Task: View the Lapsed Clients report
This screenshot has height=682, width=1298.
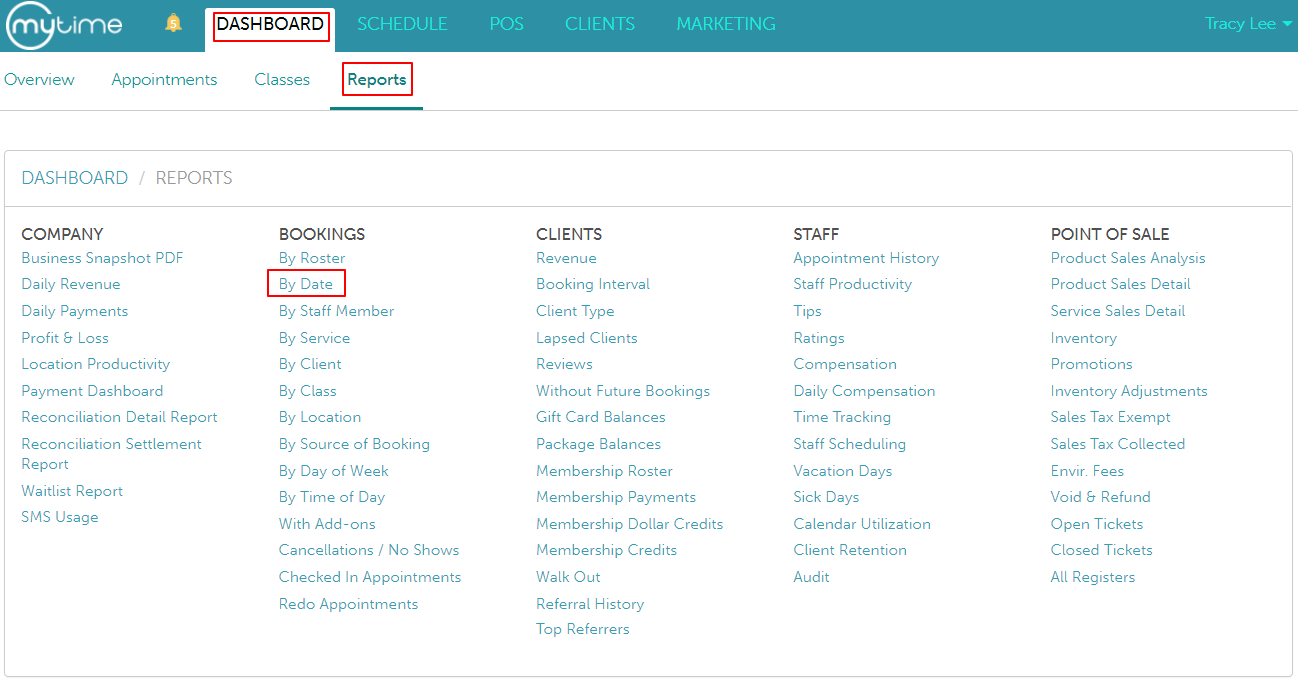Action: (587, 338)
